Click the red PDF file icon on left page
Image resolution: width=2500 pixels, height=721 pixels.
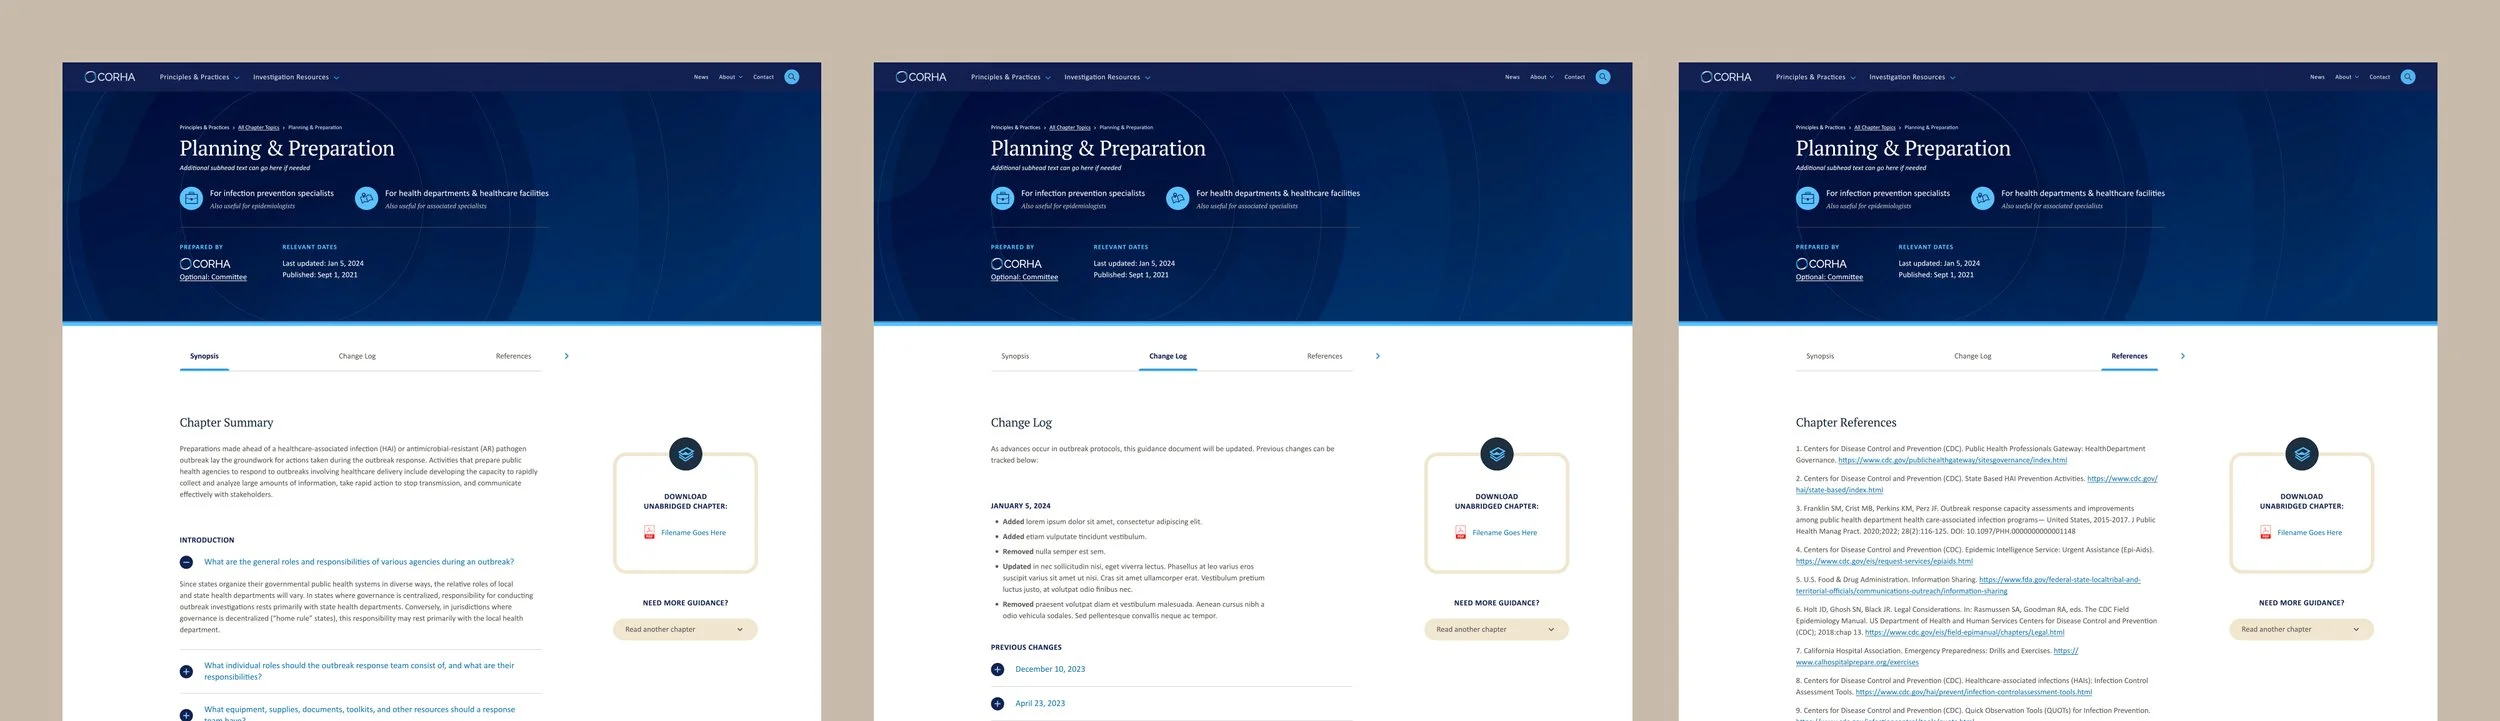point(649,533)
